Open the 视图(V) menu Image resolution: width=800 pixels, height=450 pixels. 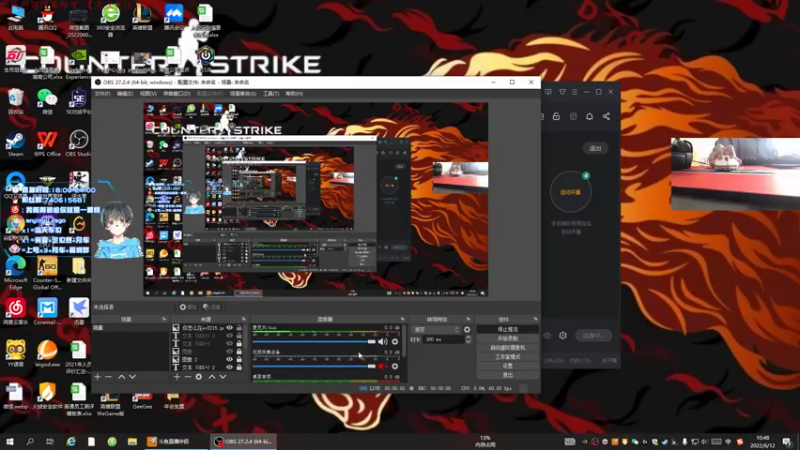click(x=148, y=94)
